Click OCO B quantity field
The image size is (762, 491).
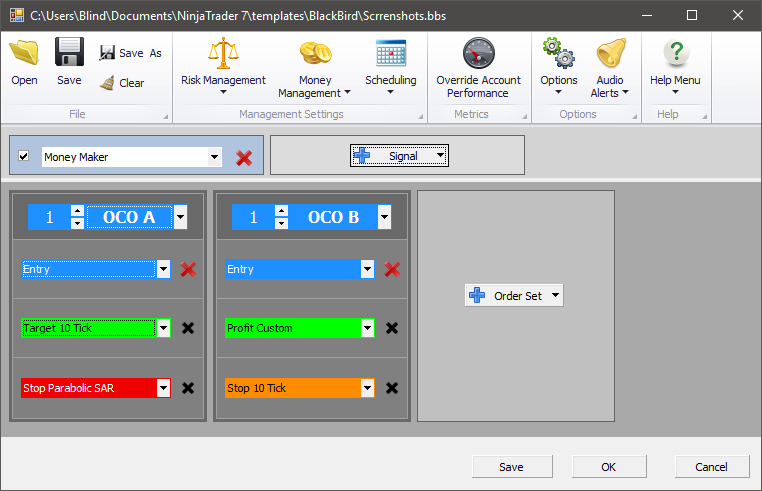[254, 217]
